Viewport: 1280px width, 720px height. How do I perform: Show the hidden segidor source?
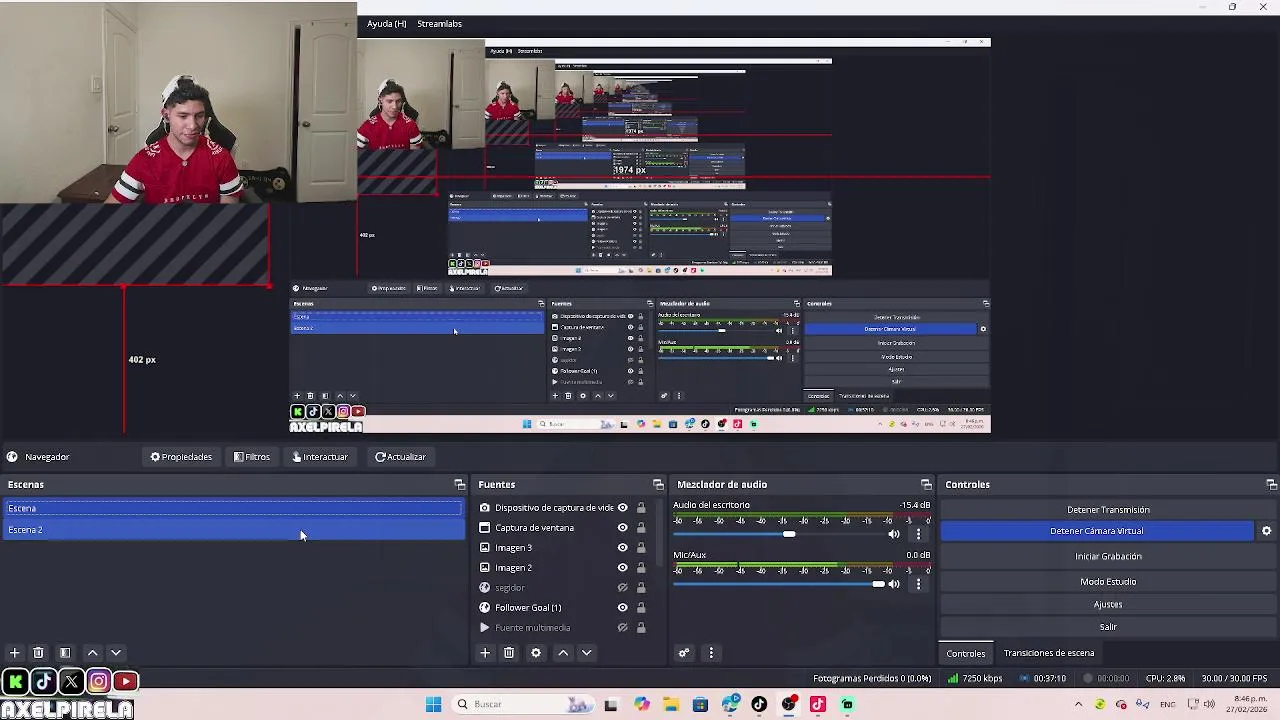coord(622,588)
